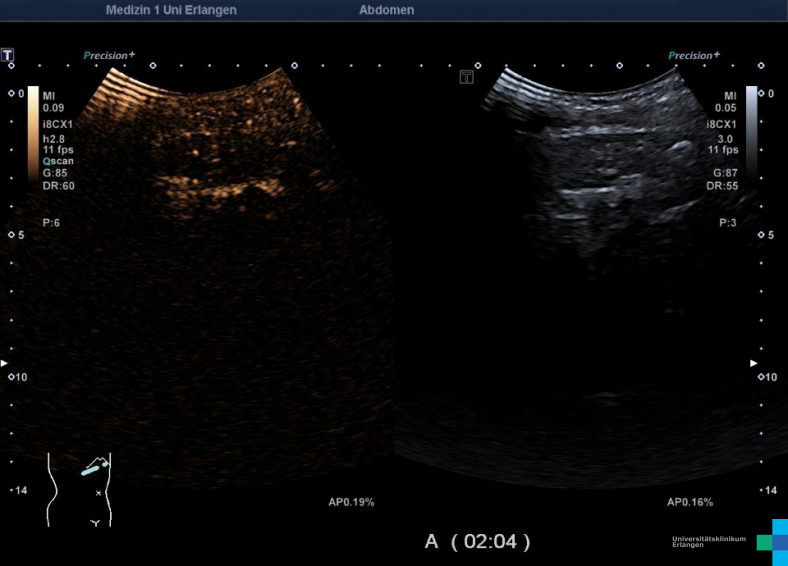Click the T orientation marker at top-left
The width and height of the screenshot is (788, 566).
(9, 54)
